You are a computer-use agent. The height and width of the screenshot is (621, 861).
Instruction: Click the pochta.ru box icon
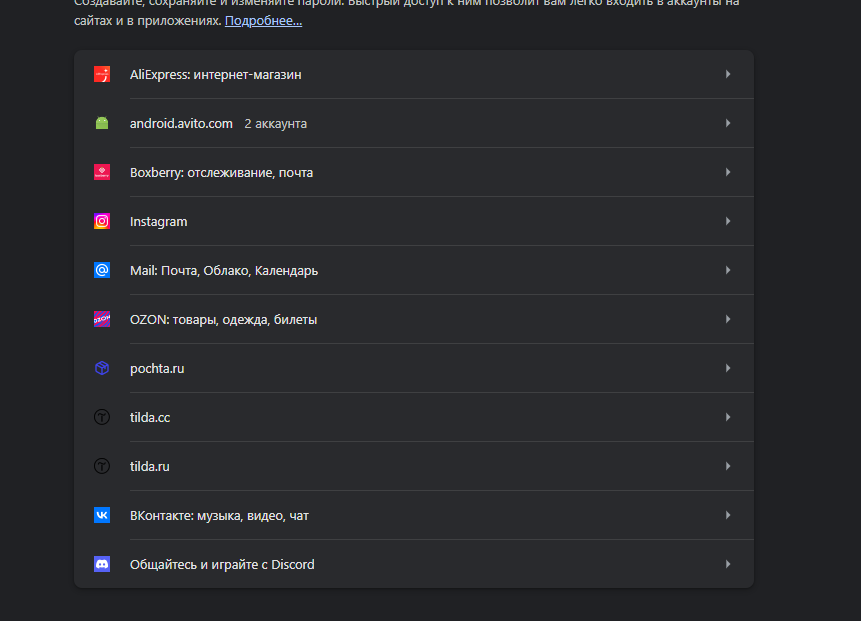[x=102, y=368]
